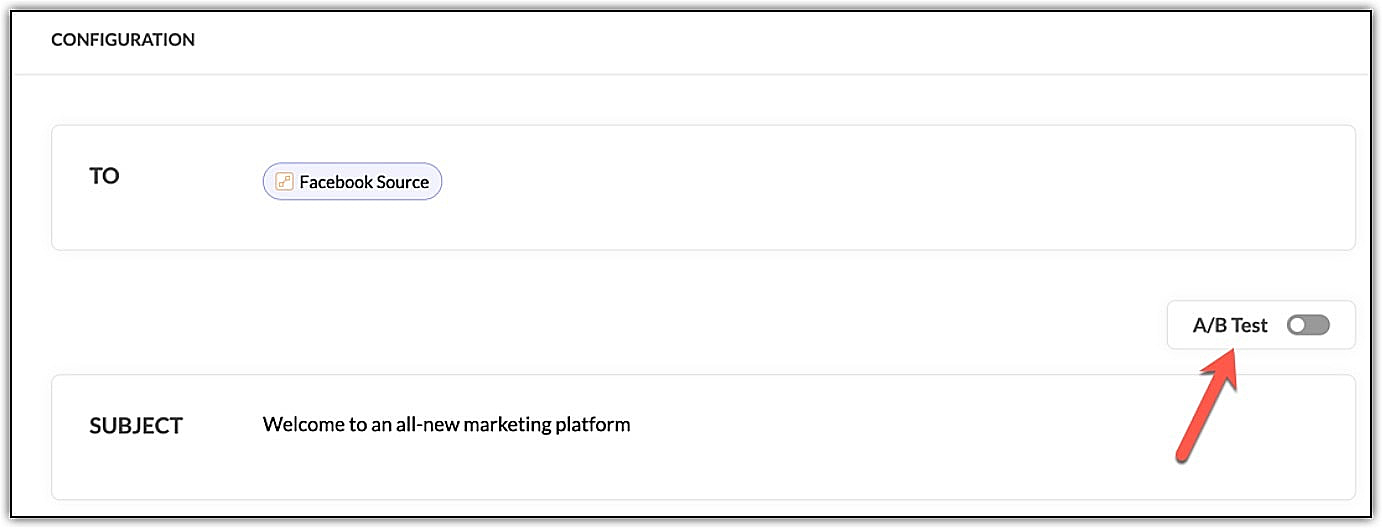This screenshot has width=1382, height=528.
Task: Click the subject line text field
Action: [x=703, y=437]
